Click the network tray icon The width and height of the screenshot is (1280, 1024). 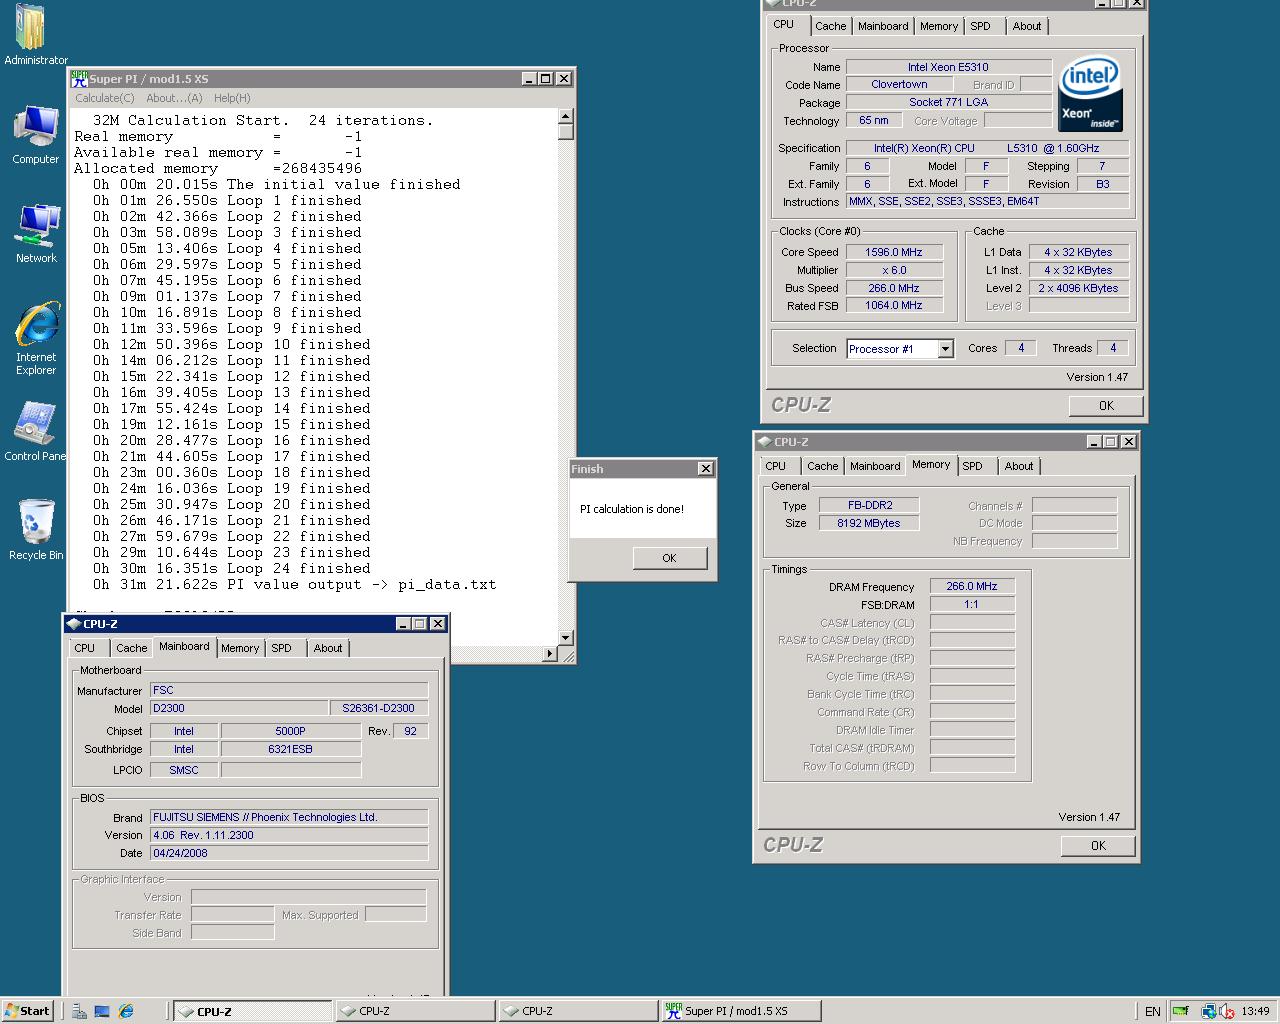pos(1208,1011)
